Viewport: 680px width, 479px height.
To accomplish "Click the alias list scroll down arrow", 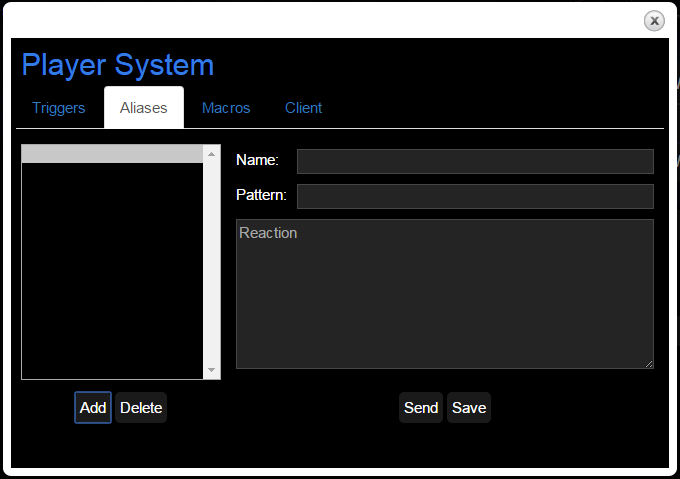I will [211, 370].
